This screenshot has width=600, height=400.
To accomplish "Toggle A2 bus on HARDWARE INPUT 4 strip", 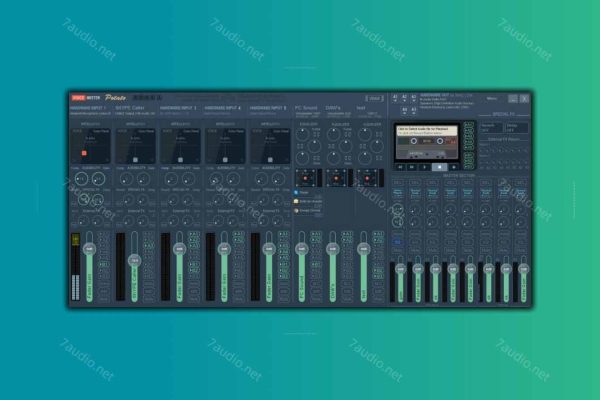I will 238,240.
